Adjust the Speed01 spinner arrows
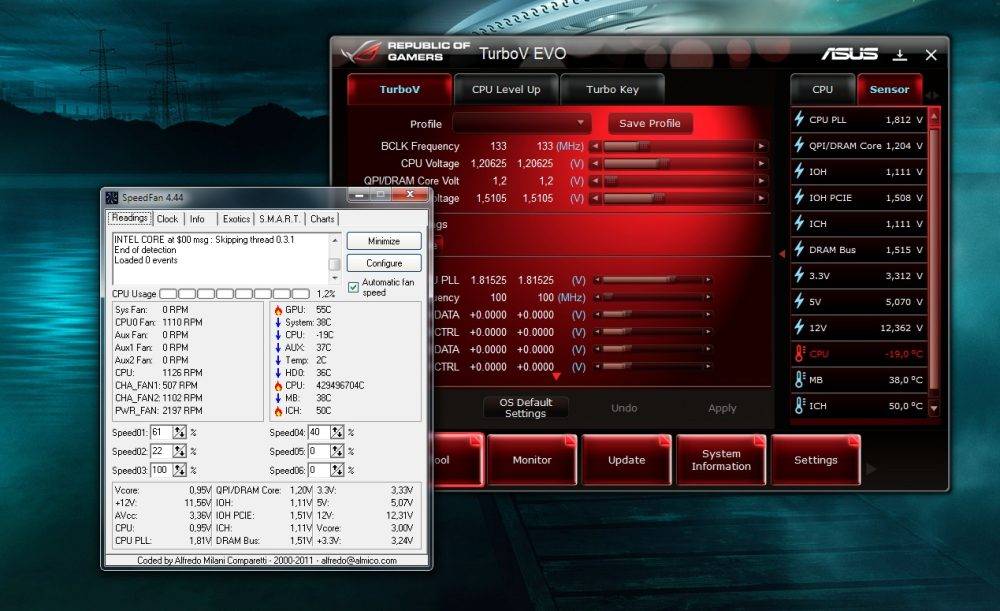The image size is (1000, 611). tap(179, 432)
